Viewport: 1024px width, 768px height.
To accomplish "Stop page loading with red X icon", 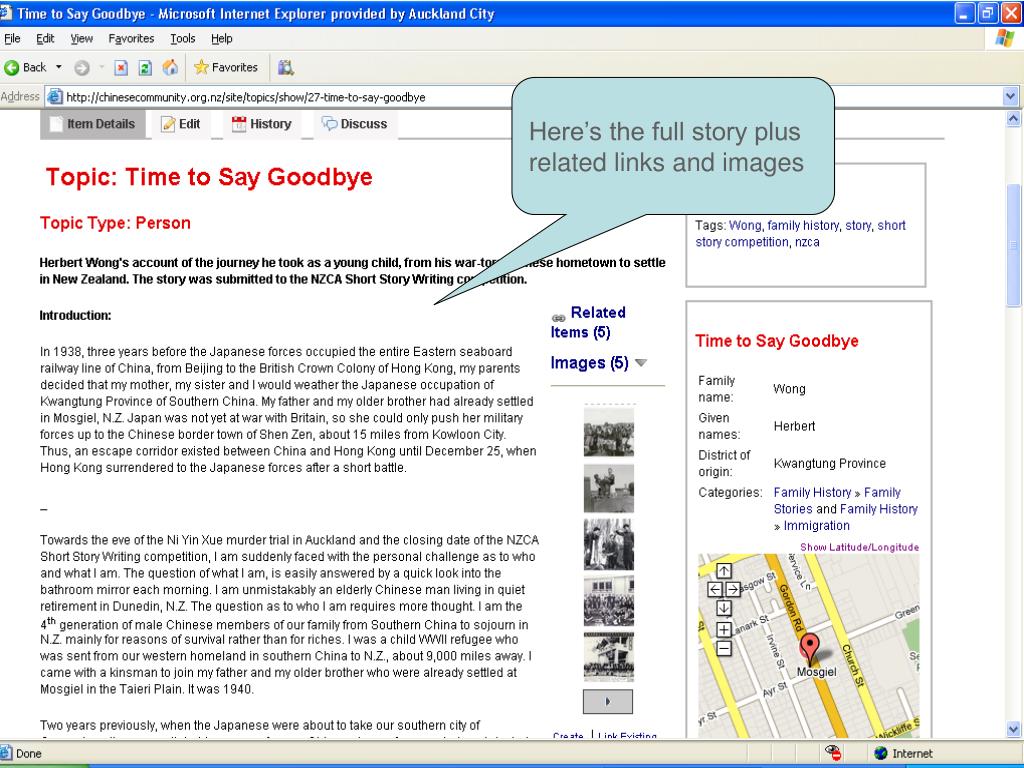I will coord(121,67).
